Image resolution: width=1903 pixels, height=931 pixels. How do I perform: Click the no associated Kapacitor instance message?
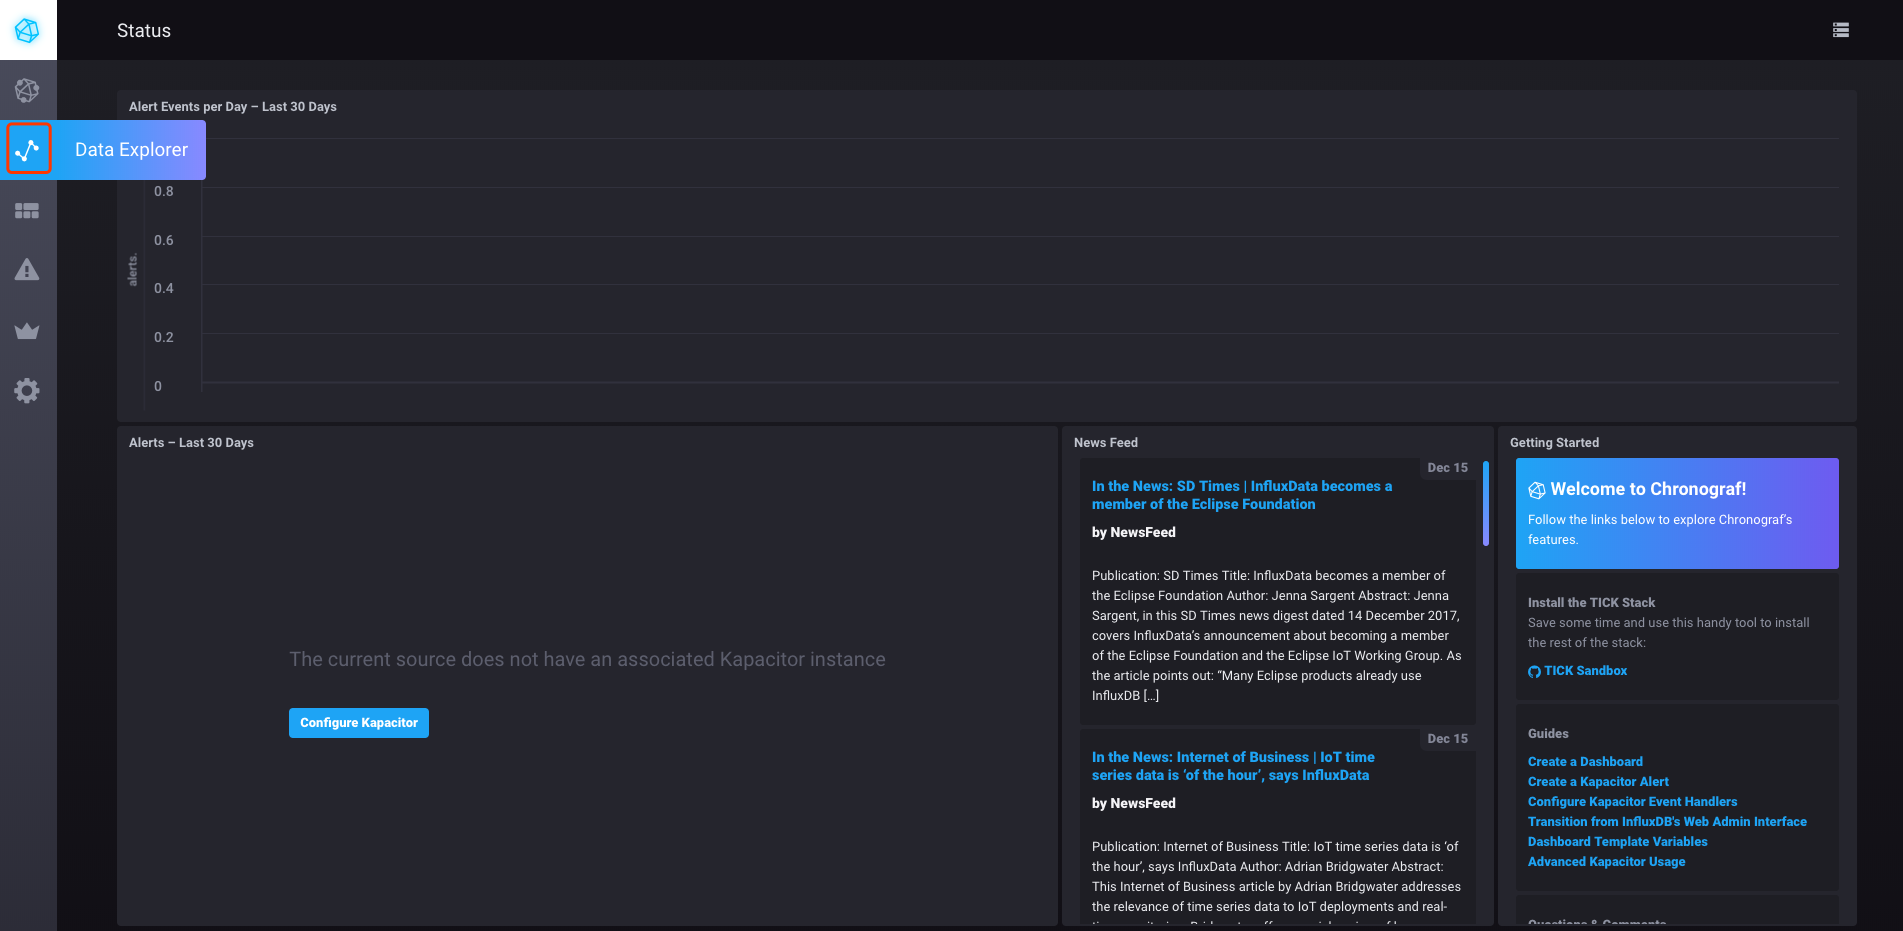coord(587,660)
